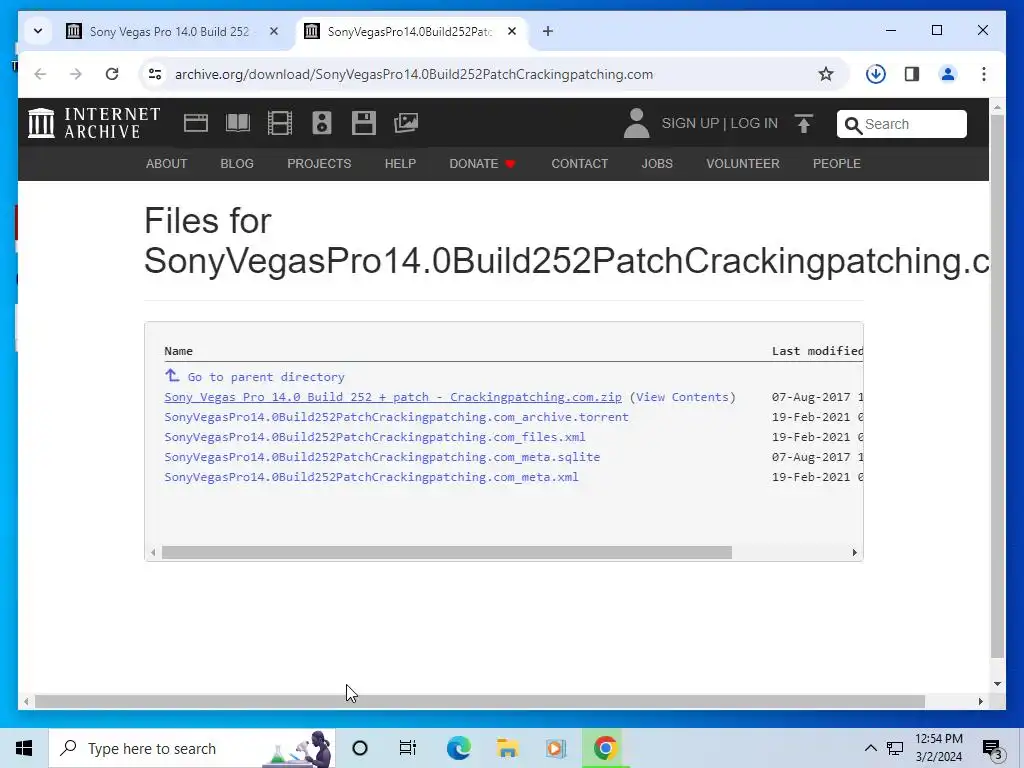1024x768 pixels.
Task: Open Chrome downloads icon
Action: (x=876, y=74)
